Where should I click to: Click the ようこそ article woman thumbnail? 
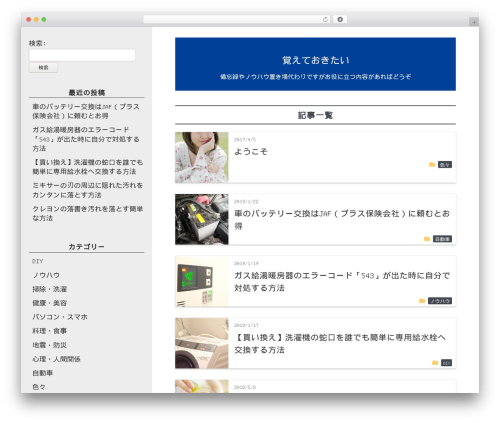(x=202, y=157)
